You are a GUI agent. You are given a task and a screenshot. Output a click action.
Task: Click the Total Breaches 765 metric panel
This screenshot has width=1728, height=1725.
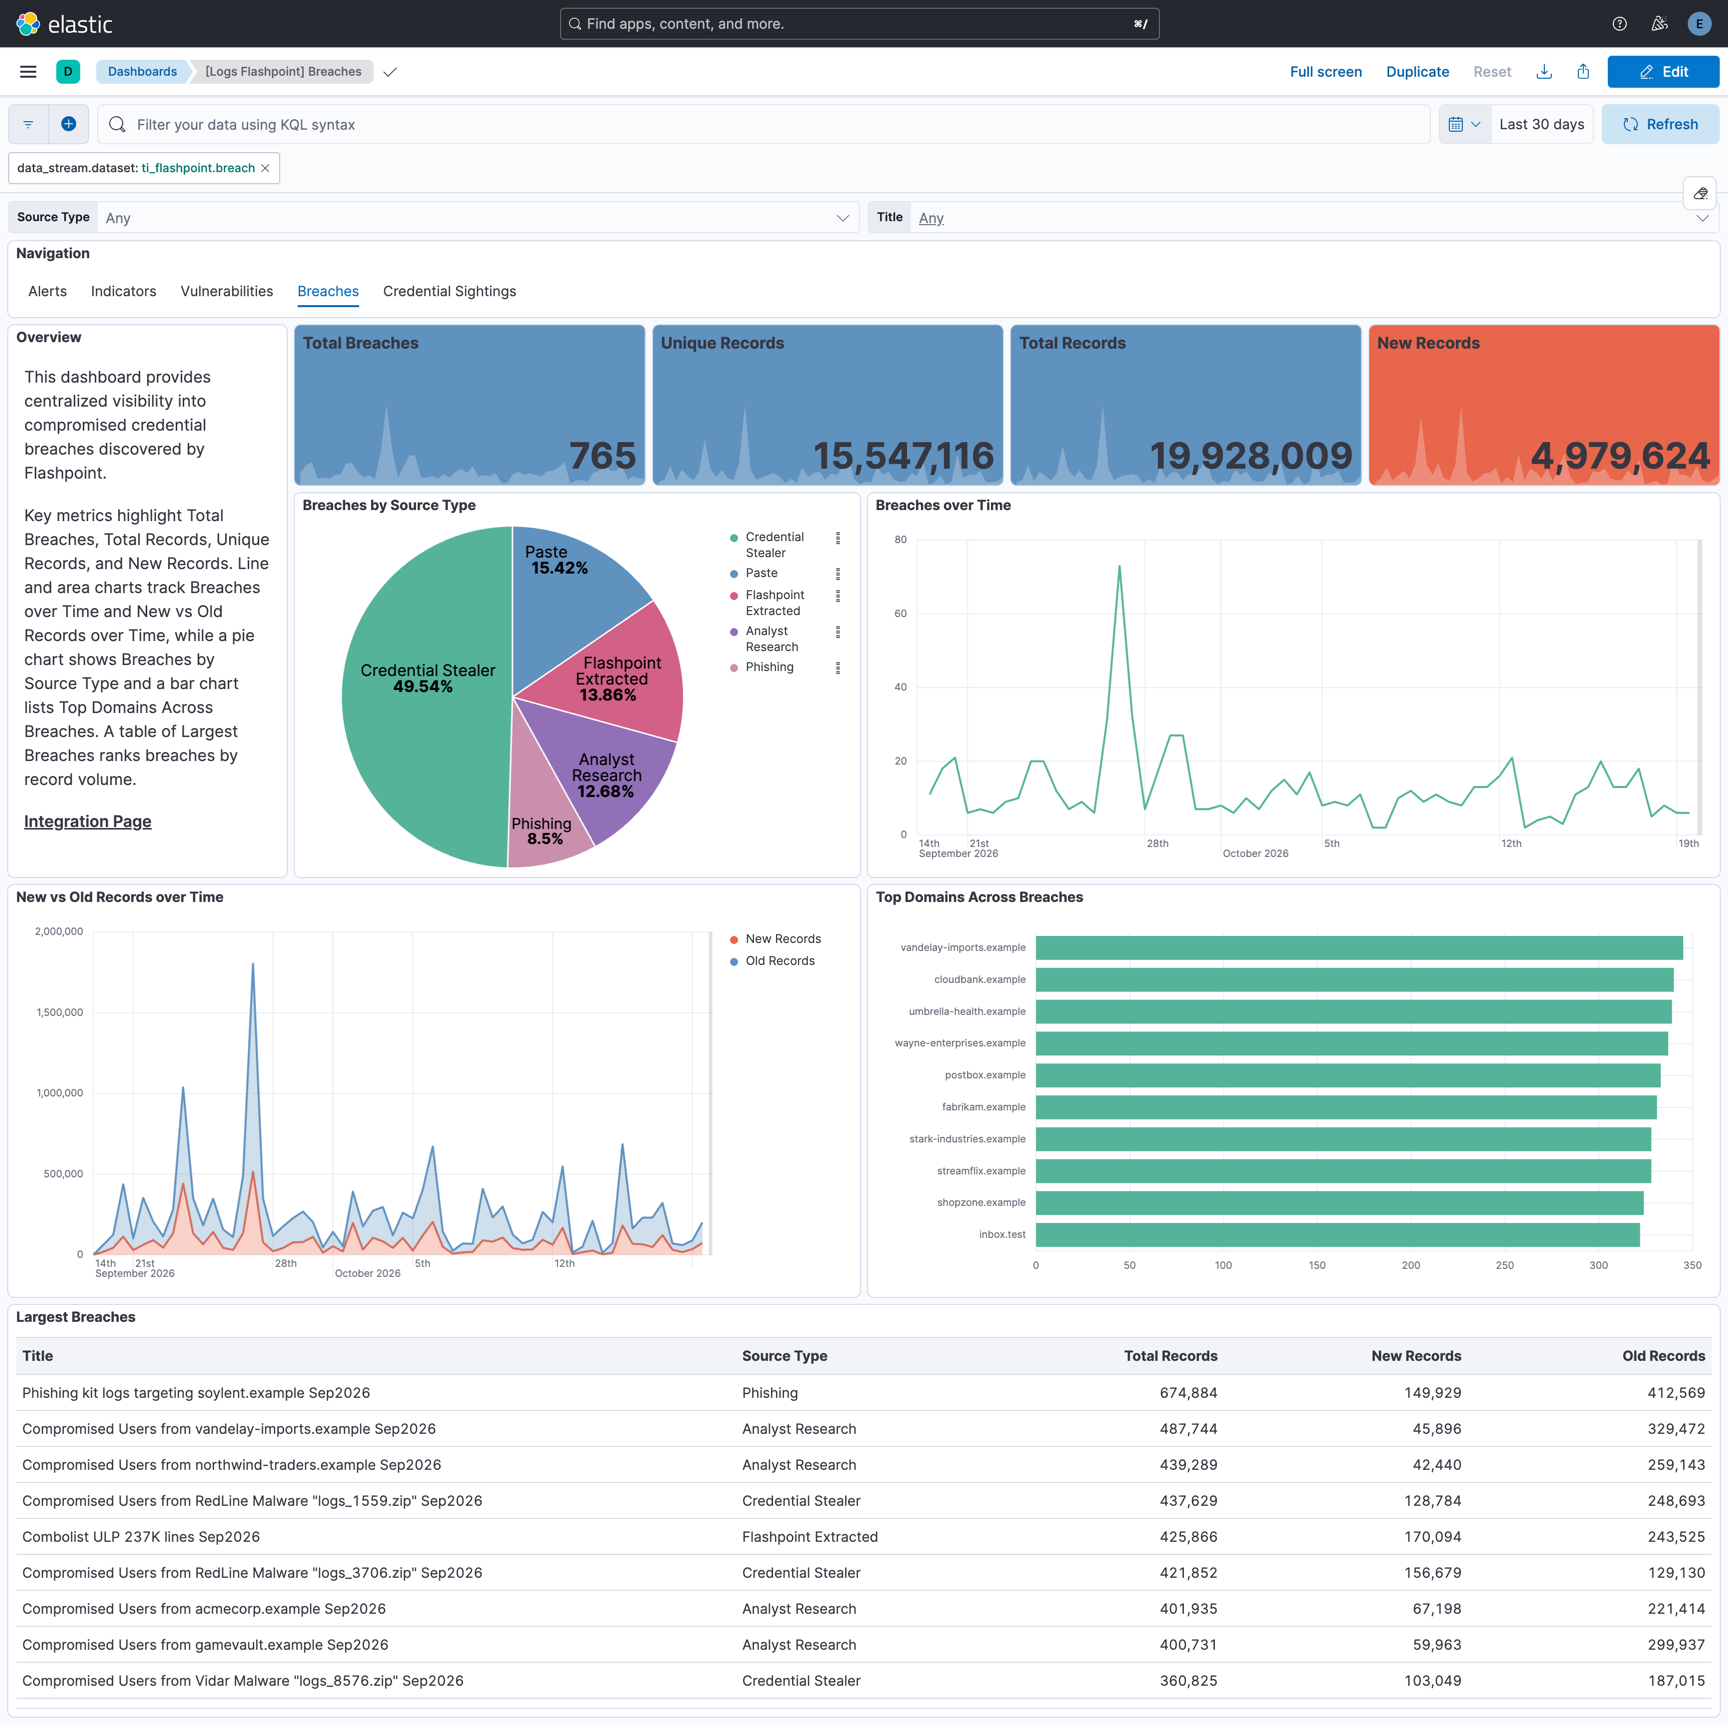469,405
